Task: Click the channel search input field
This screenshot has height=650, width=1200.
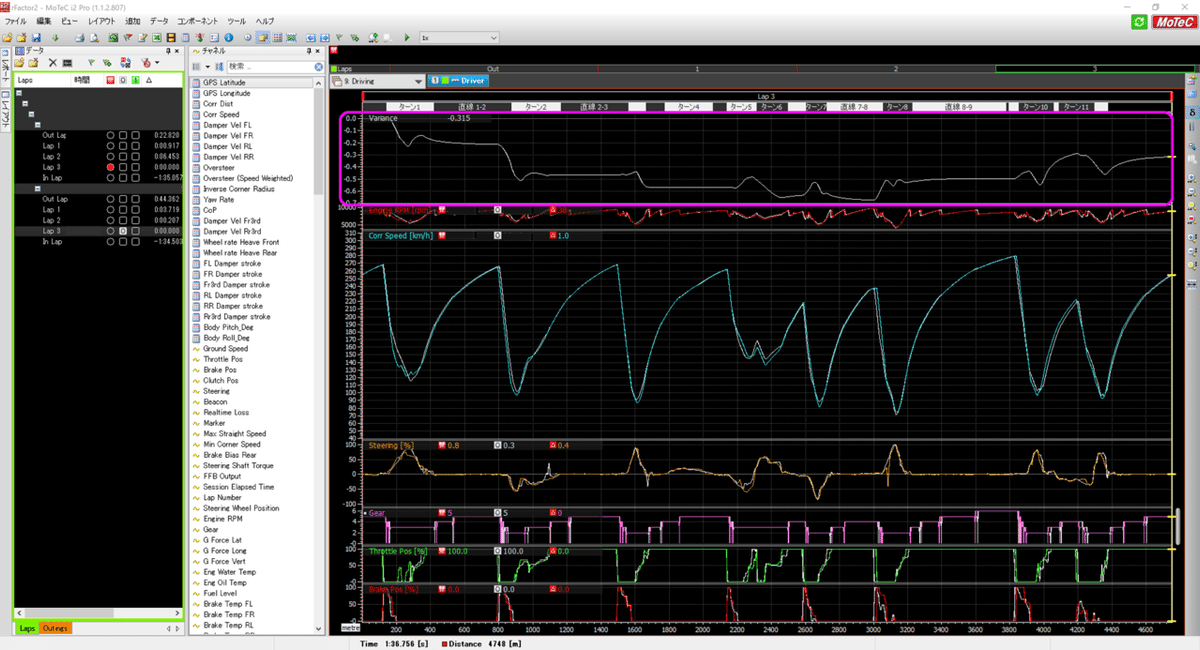Action: pyautogui.click(x=266, y=66)
